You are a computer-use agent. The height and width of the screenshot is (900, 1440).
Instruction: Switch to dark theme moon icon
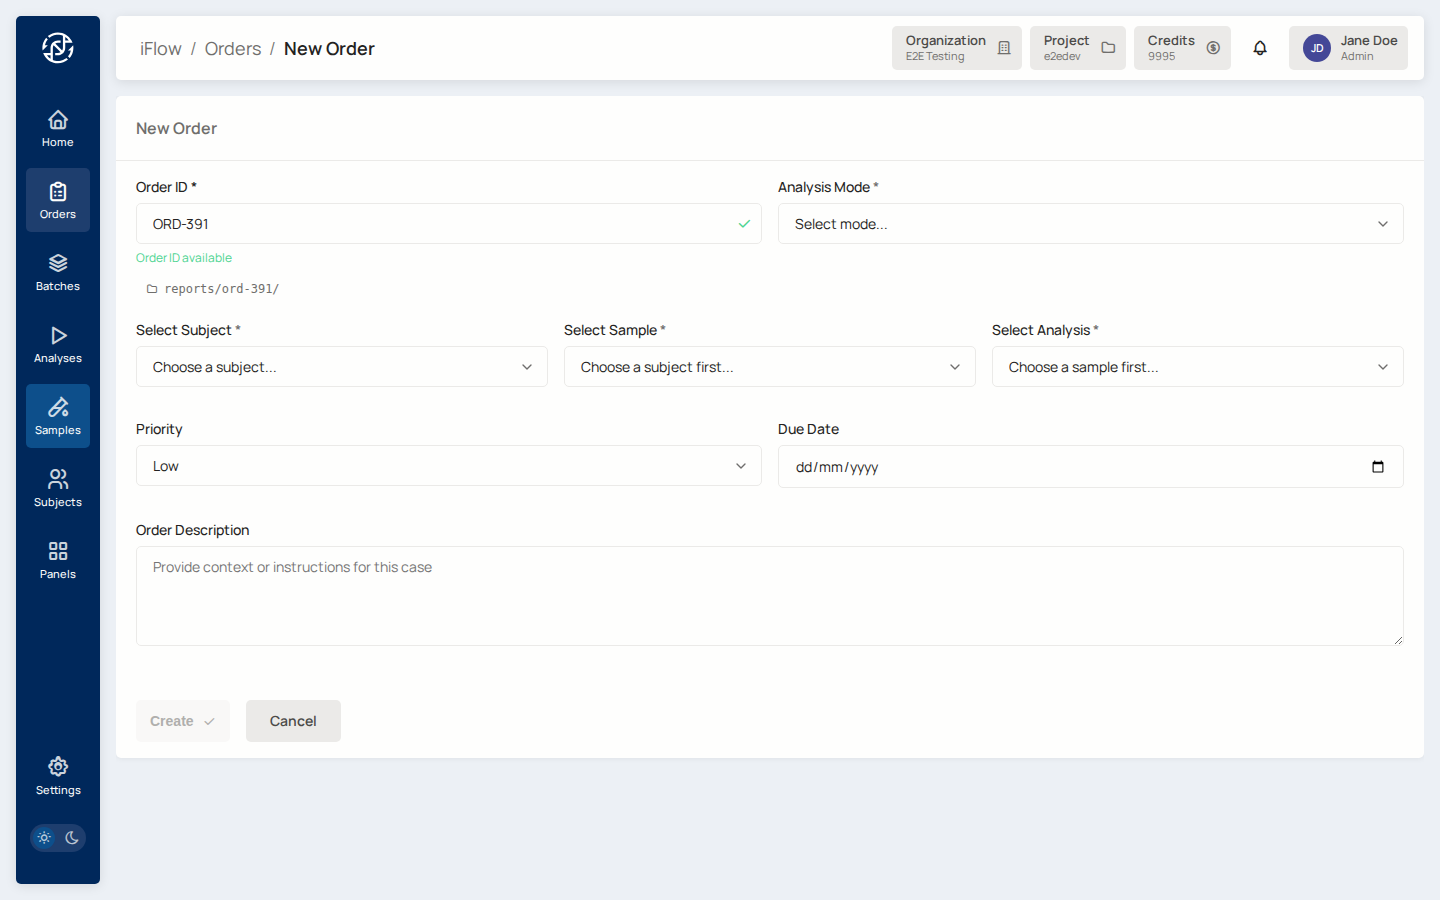[x=72, y=838]
